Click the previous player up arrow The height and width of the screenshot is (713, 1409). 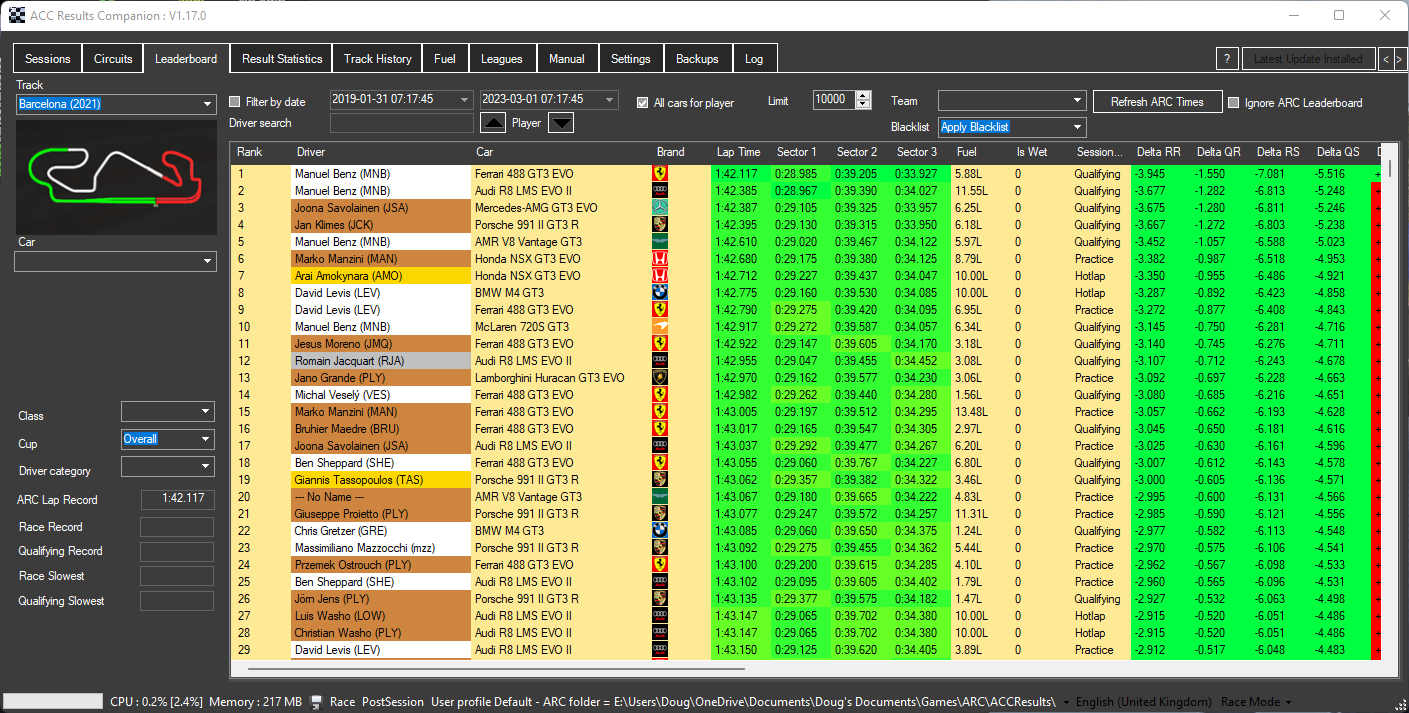493,123
